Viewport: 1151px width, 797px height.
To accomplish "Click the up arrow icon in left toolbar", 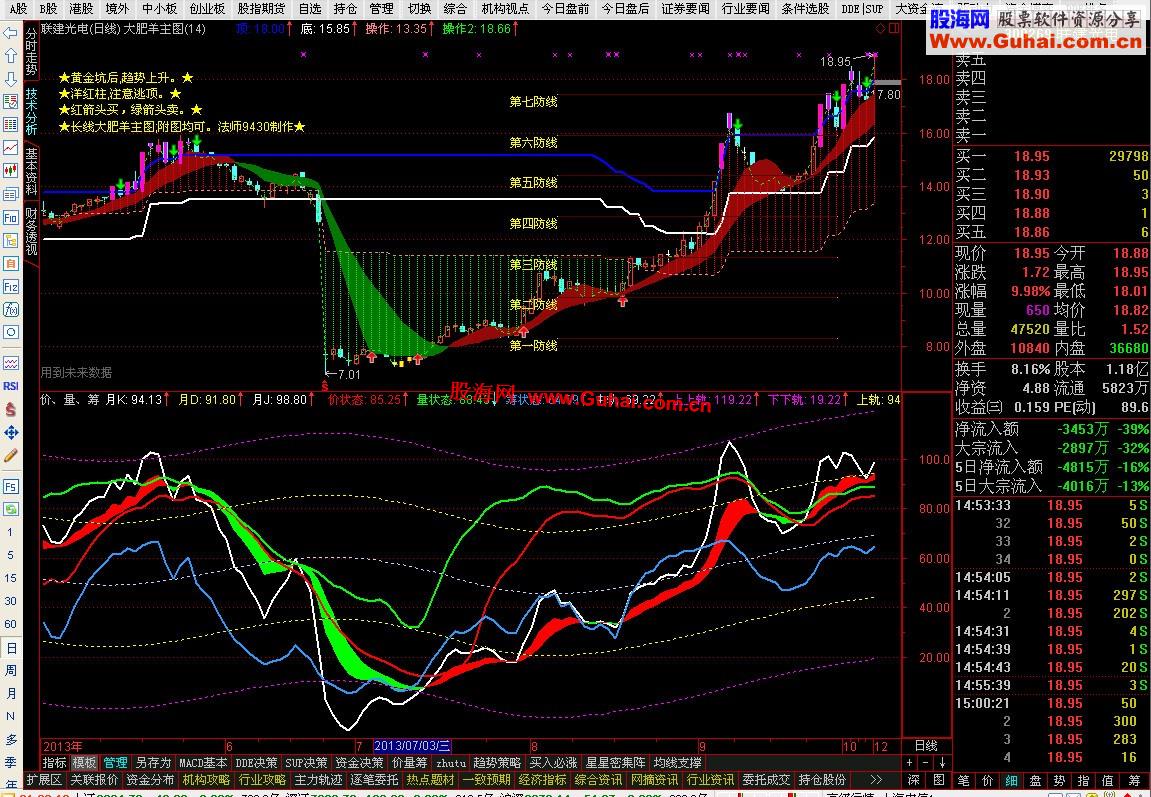I will coord(10,56).
